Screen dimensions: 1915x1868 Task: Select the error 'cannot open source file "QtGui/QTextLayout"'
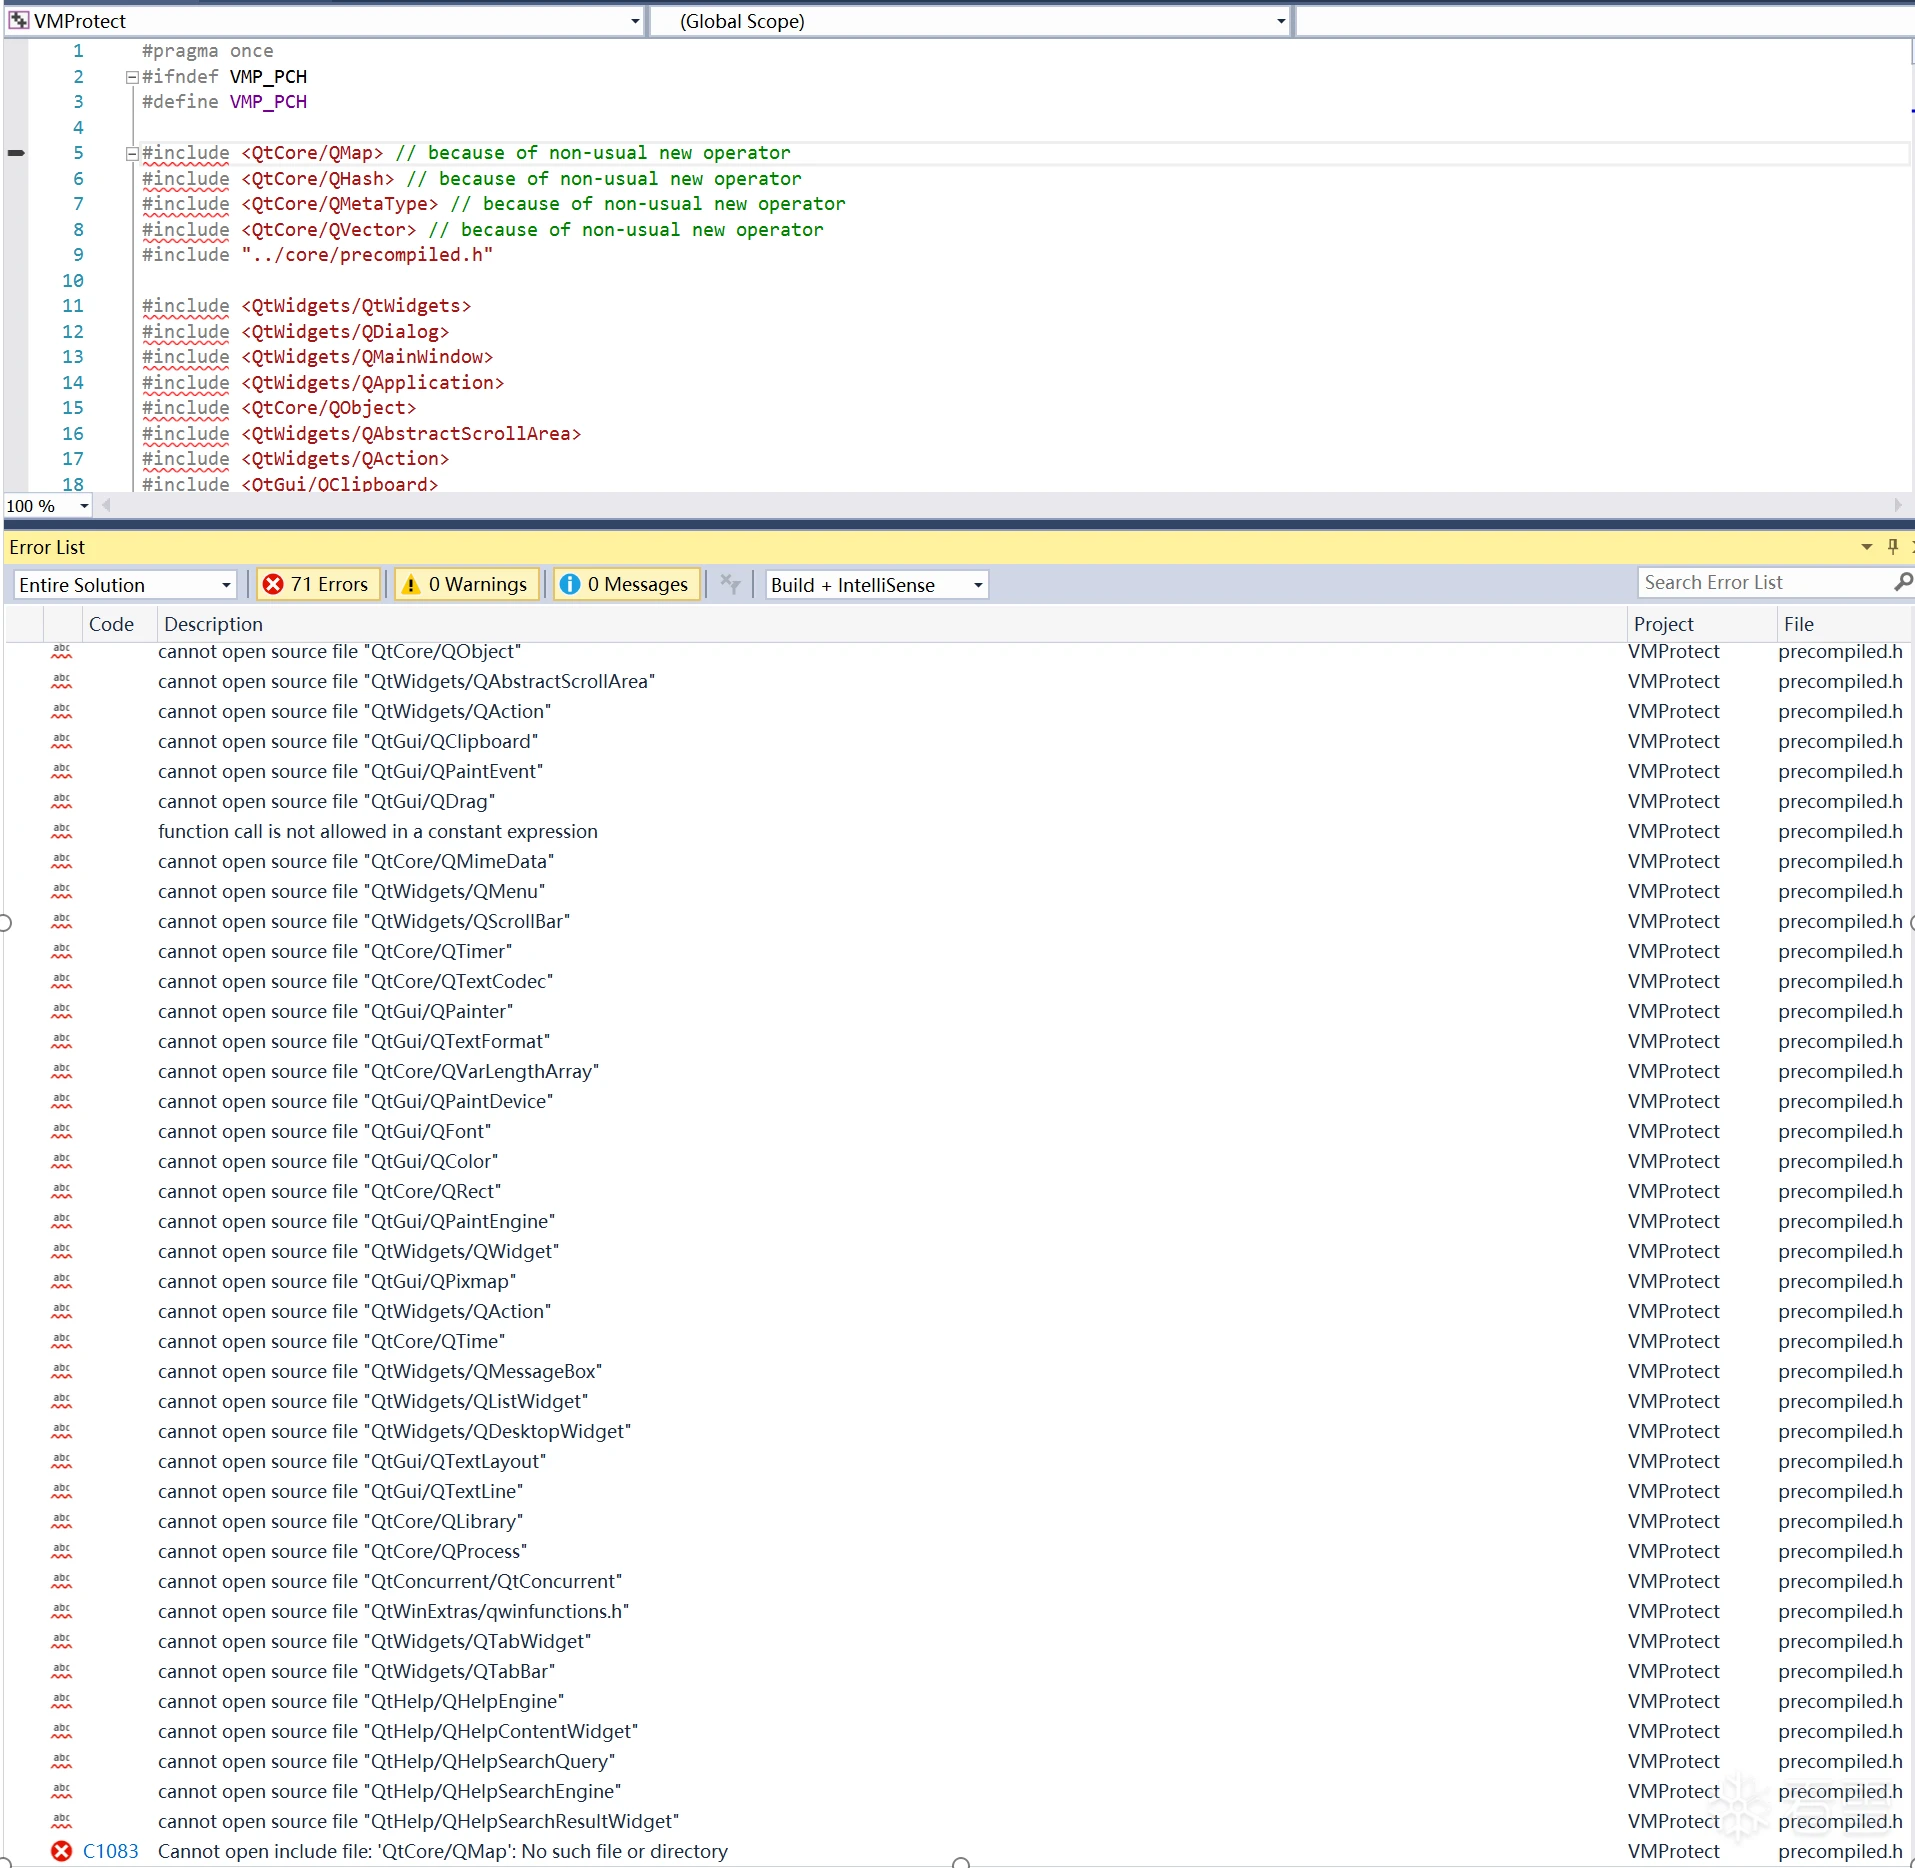point(352,1461)
